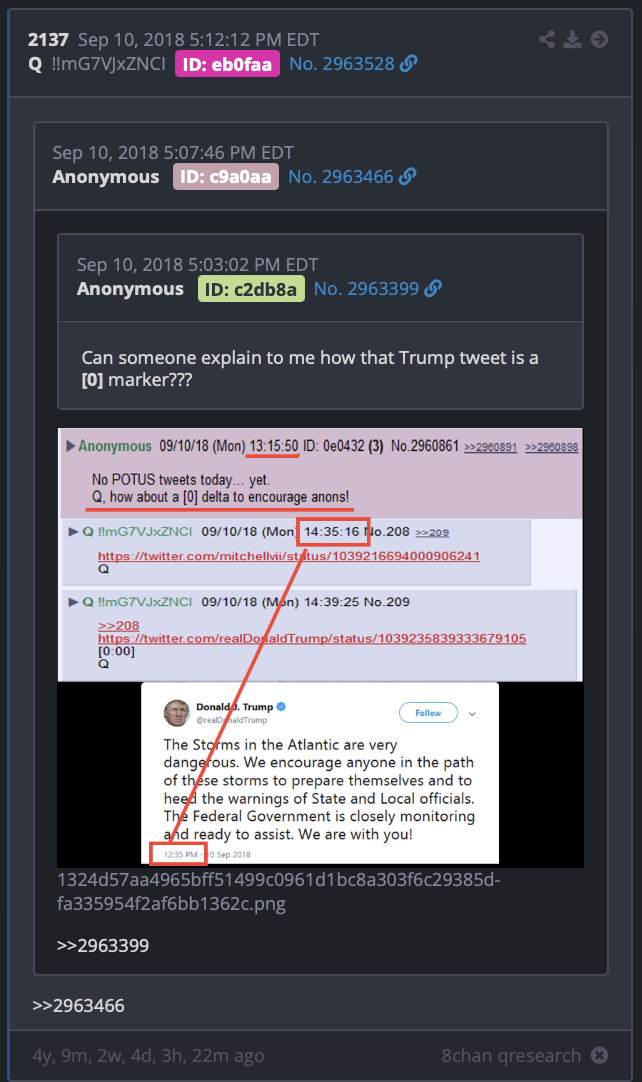The image size is (642, 1082).
Task: Open post link No. 2963399
Action: 366,288
